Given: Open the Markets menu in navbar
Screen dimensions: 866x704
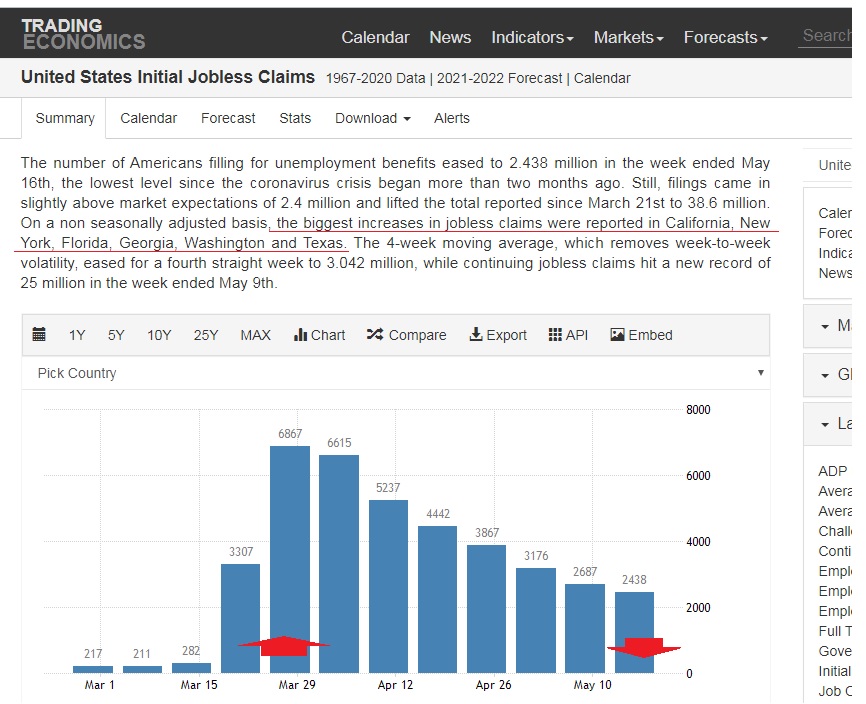Looking at the screenshot, I should 628,37.
